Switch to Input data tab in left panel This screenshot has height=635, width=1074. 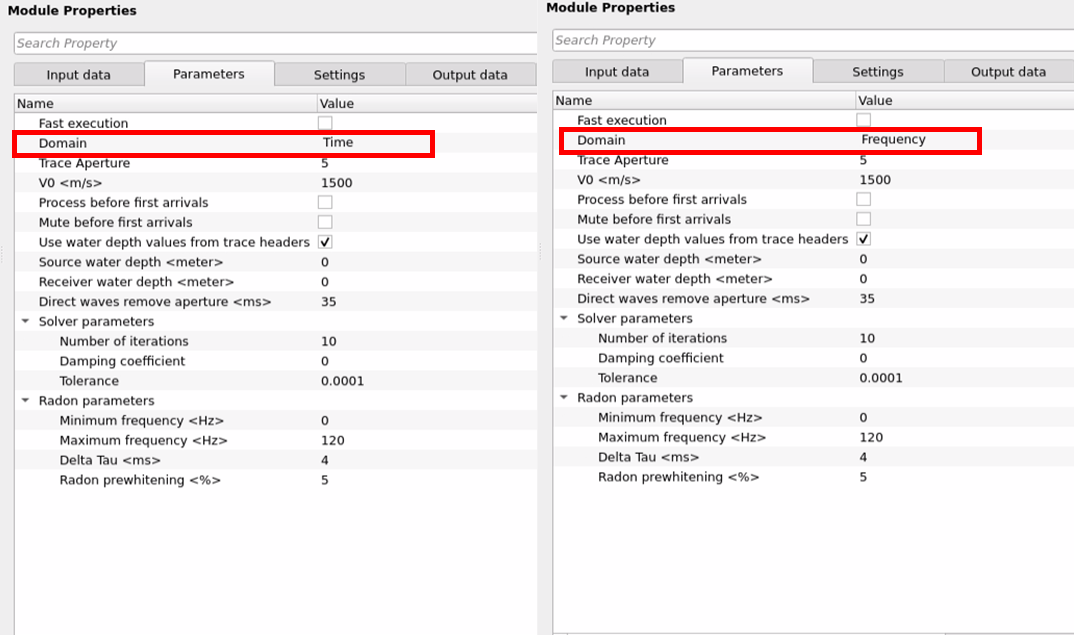(78, 75)
